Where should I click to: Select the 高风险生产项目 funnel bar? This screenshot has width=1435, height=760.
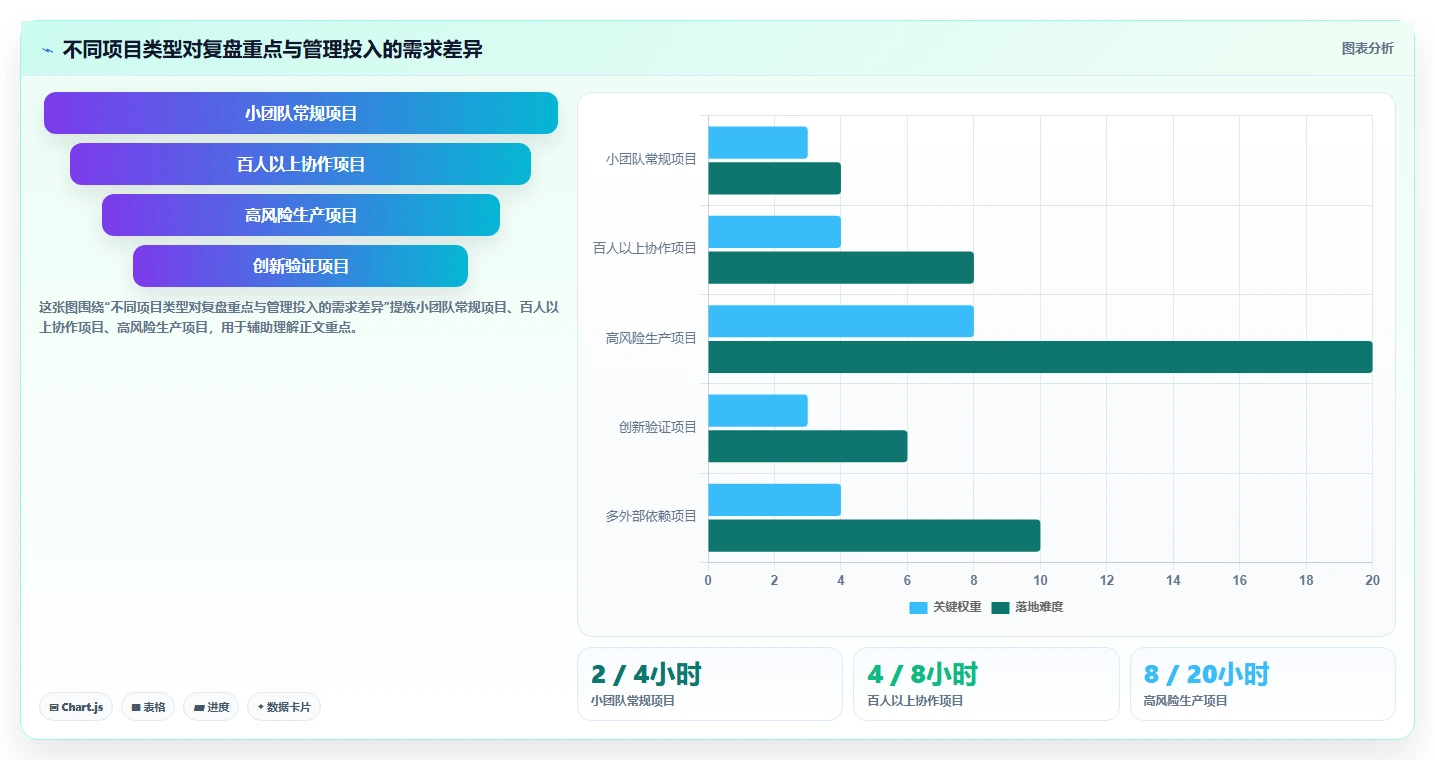tap(301, 215)
